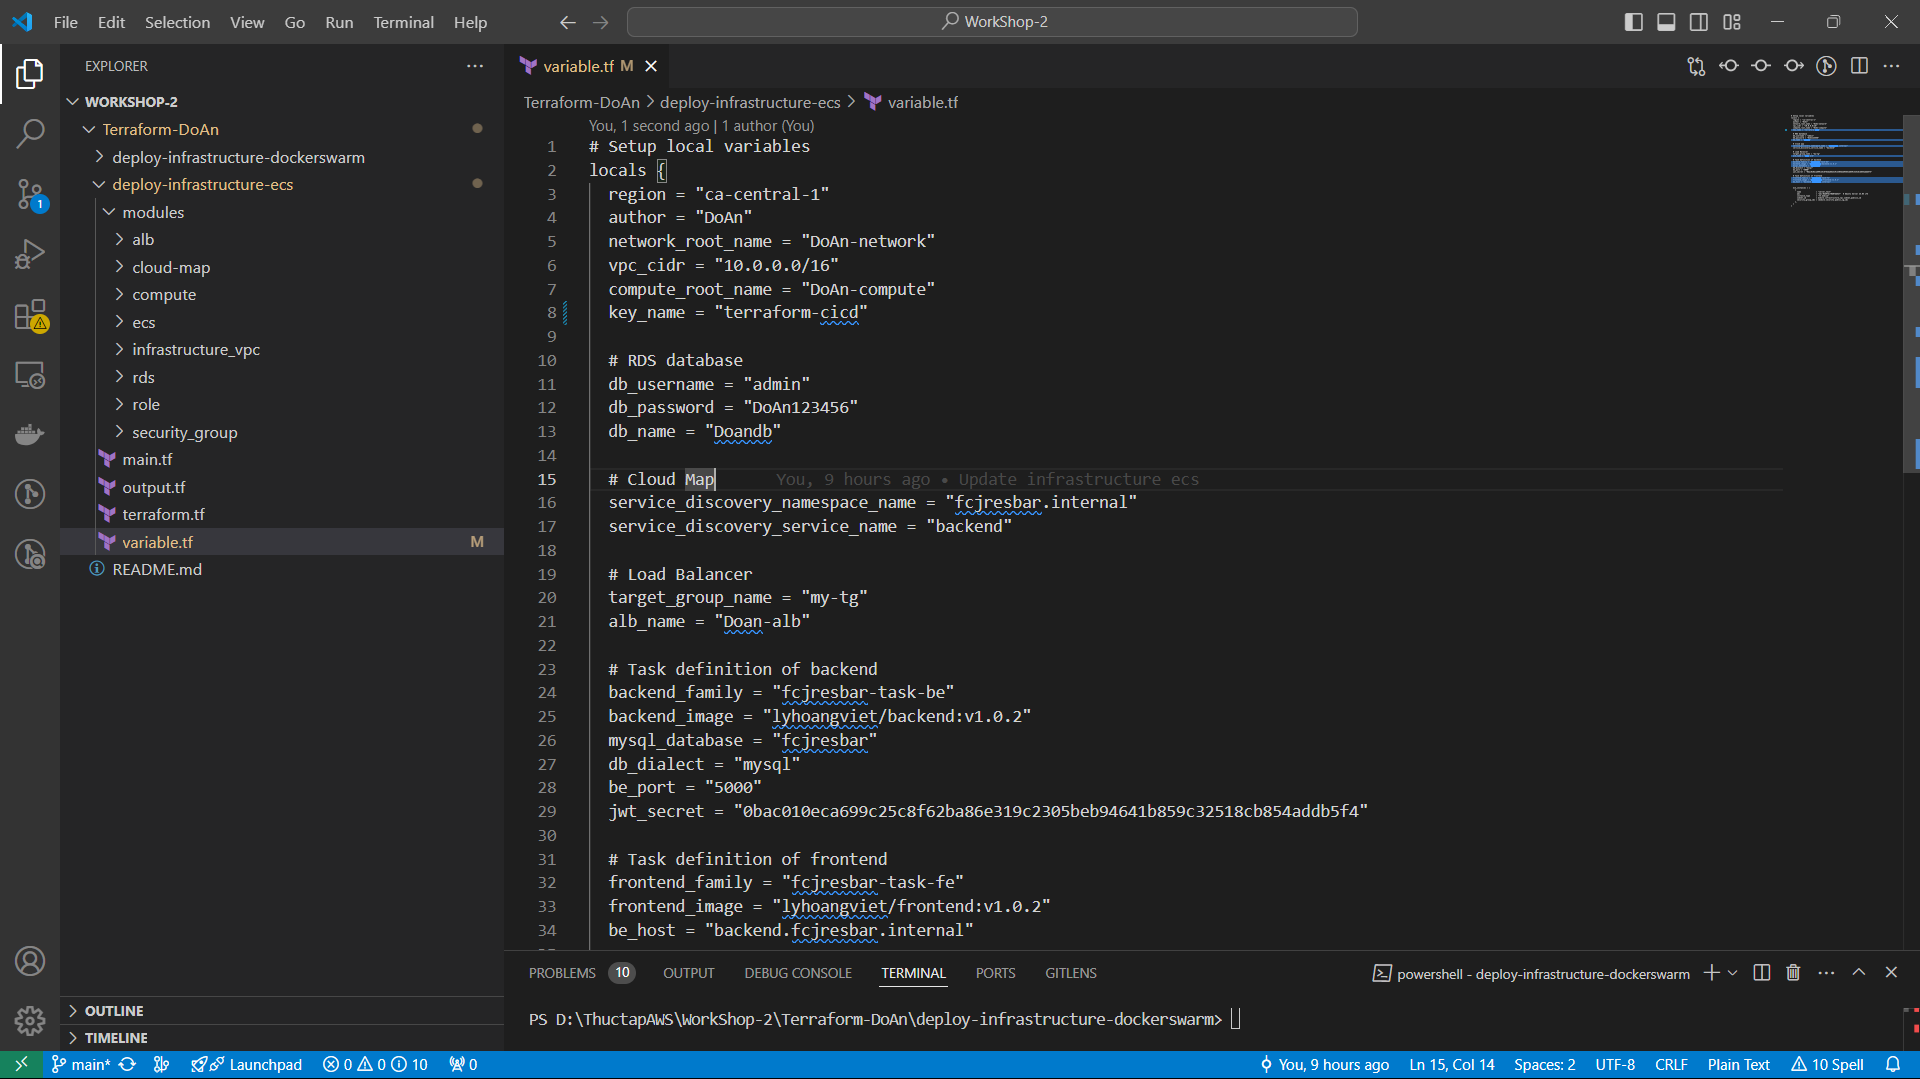Open terminal launch profile dropdown
This screenshot has height=1079, width=1920.
[x=1733, y=973]
